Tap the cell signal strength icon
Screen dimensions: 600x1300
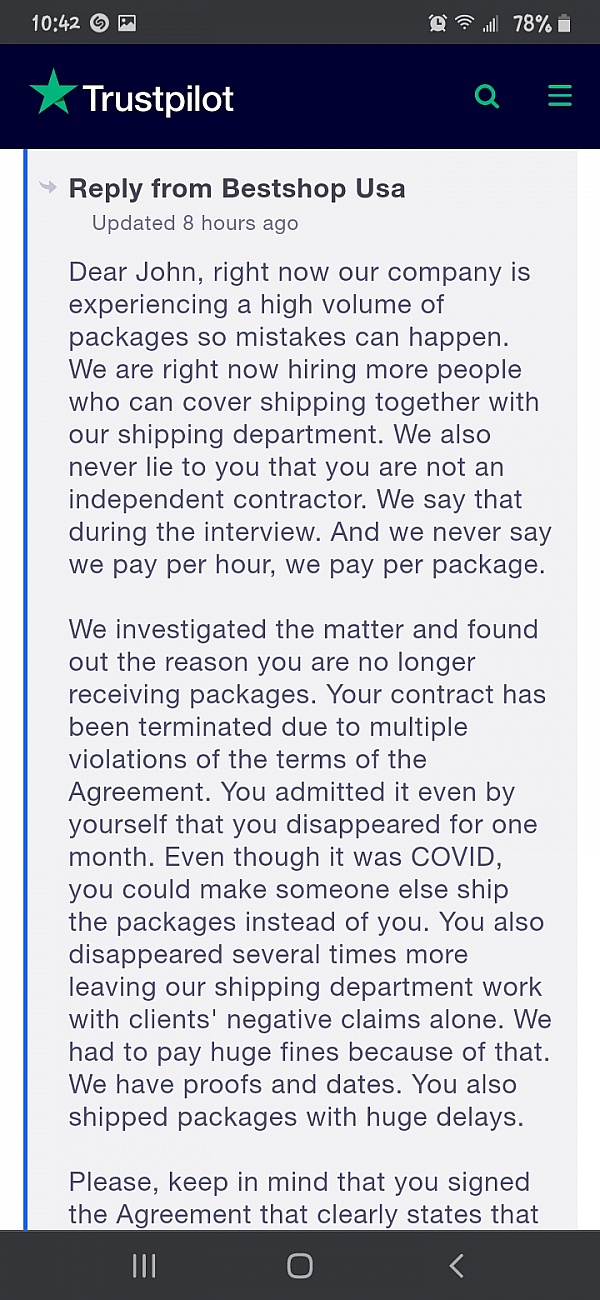(490, 22)
